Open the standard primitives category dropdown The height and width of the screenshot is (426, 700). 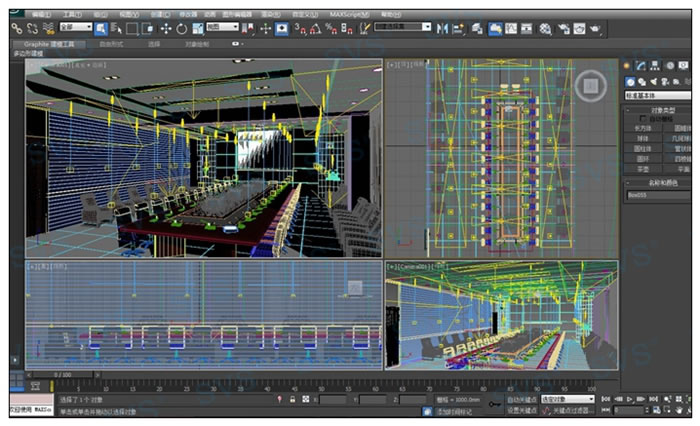658,95
